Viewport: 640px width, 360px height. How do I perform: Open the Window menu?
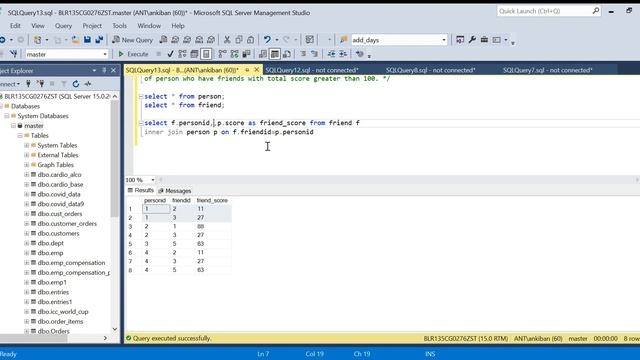(149, 26)
